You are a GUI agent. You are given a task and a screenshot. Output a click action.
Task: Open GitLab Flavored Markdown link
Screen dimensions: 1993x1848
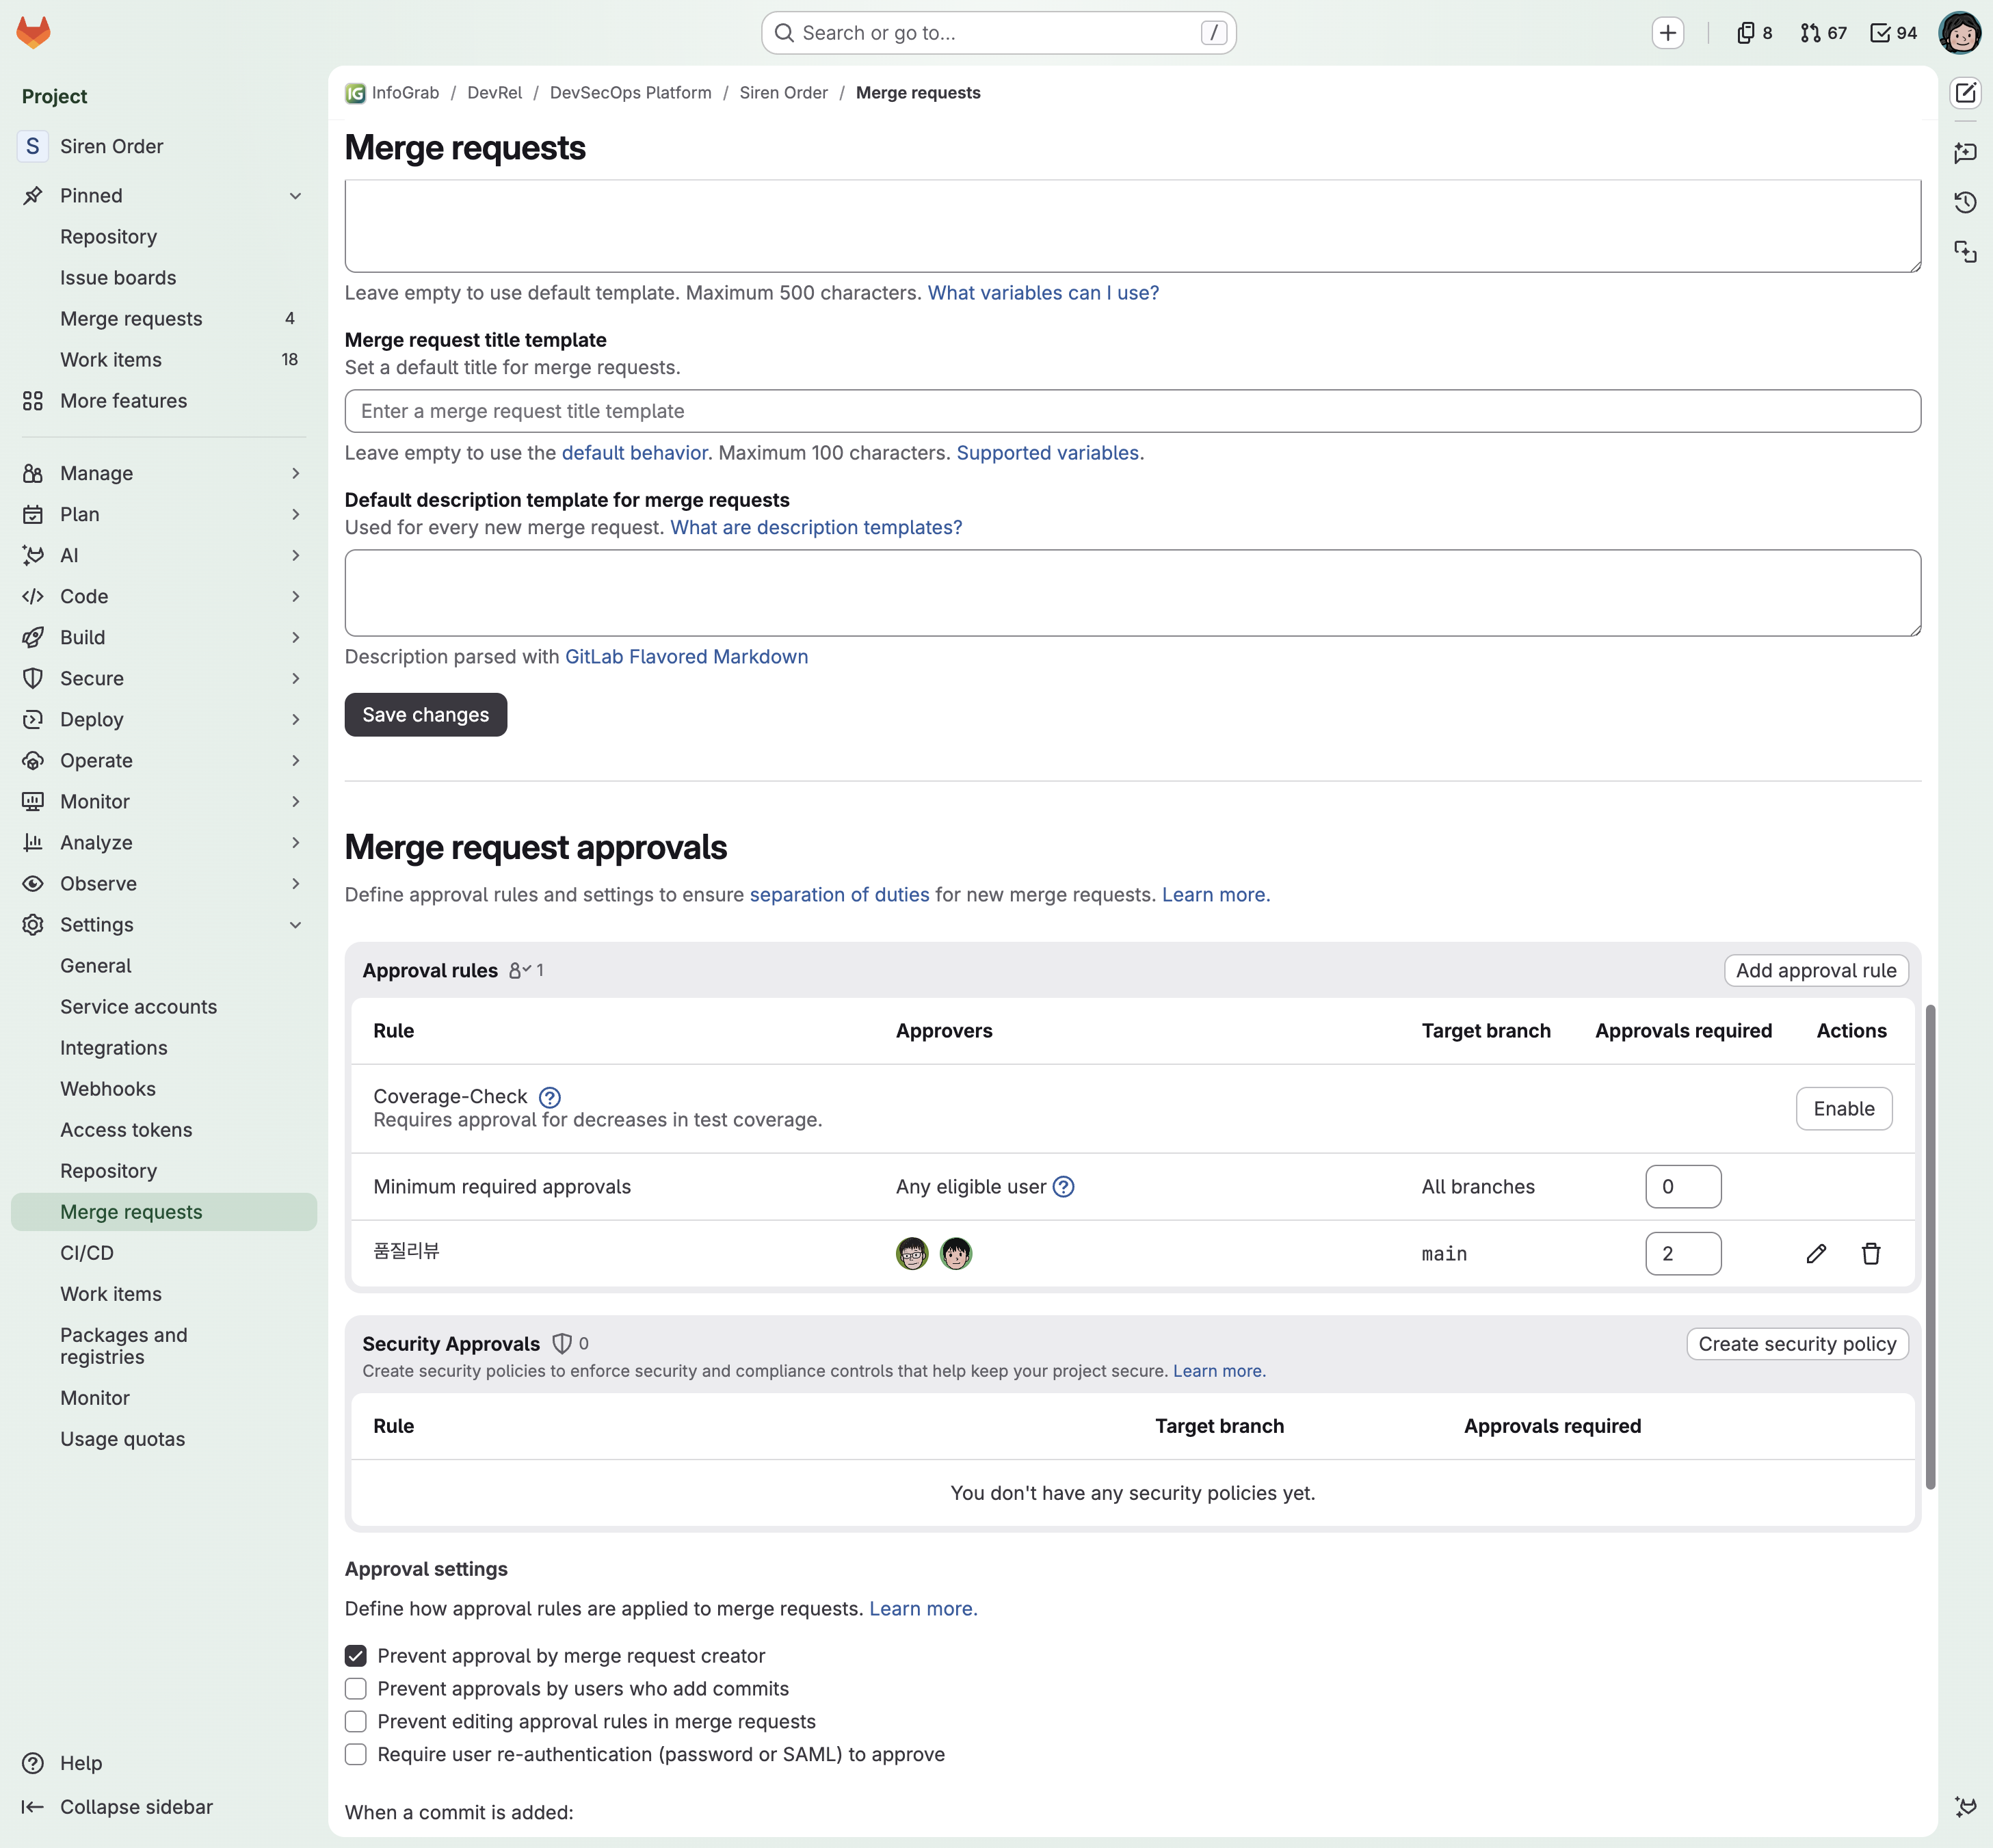[686, 657]
